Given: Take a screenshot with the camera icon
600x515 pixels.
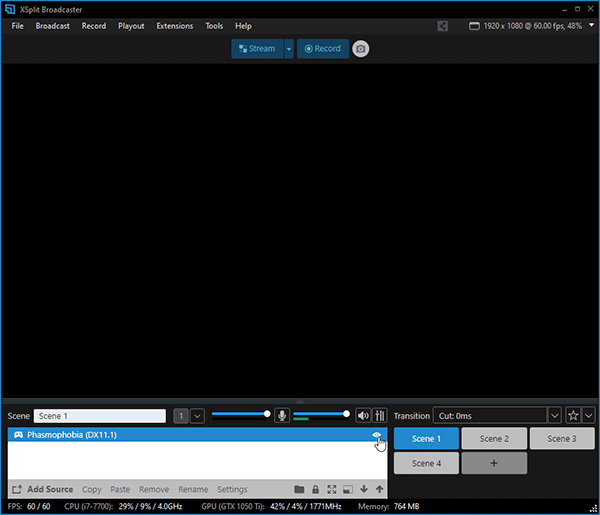Looking at the screenshot, I should click(360, 49).
